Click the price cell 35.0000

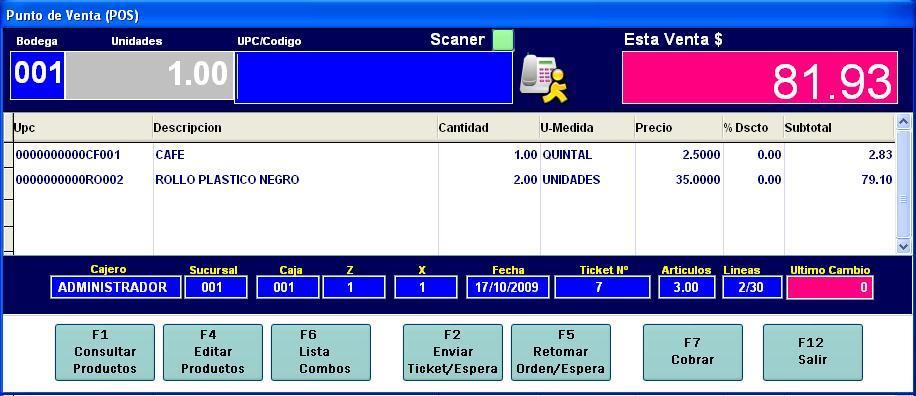pyautogui.click(x=679, y=180)
